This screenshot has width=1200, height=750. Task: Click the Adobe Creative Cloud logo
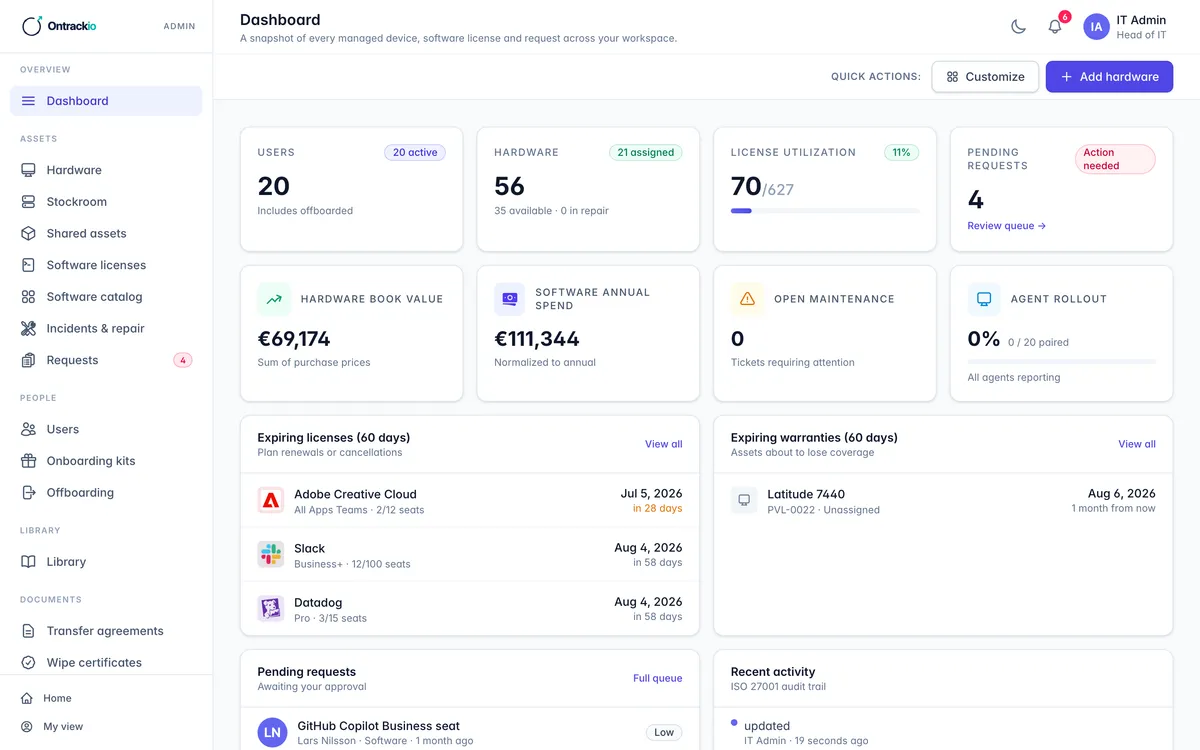(271, 500)
